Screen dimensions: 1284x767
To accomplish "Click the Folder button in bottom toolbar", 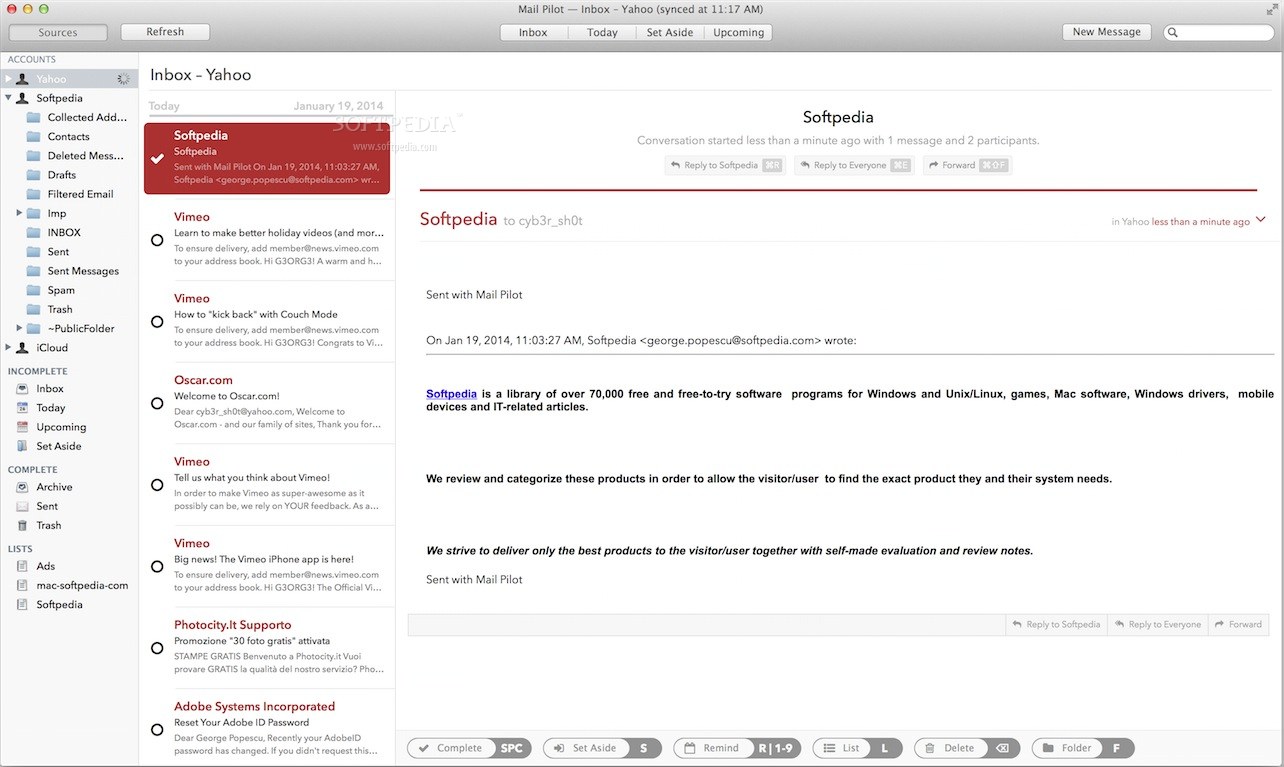I will (1083, 748).
